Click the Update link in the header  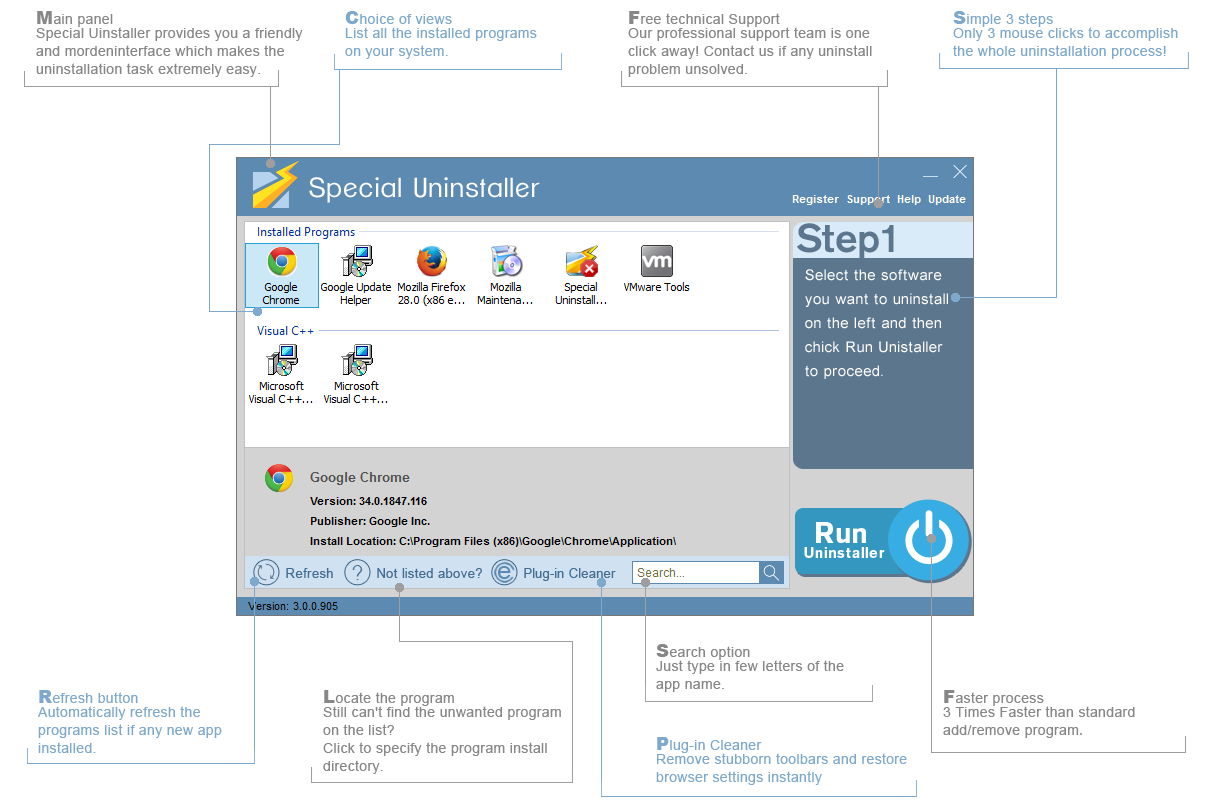946,199
